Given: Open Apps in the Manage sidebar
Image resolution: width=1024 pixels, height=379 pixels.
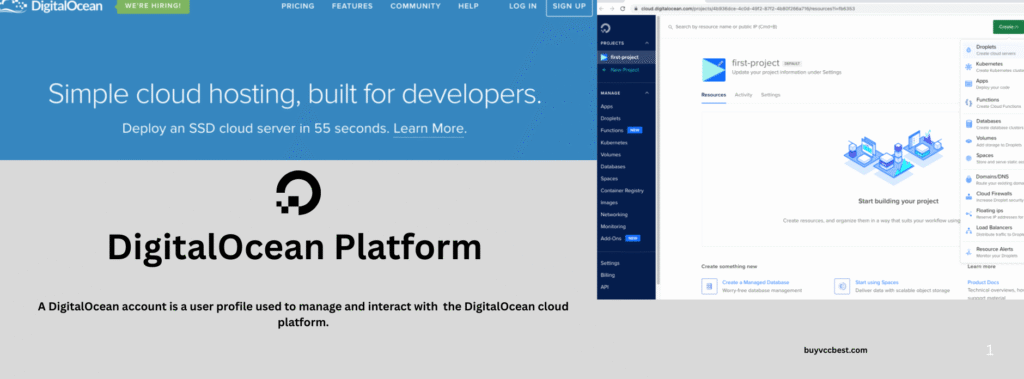Looking at the screenshot, I should pyautogui.click(x=607, y=107).
